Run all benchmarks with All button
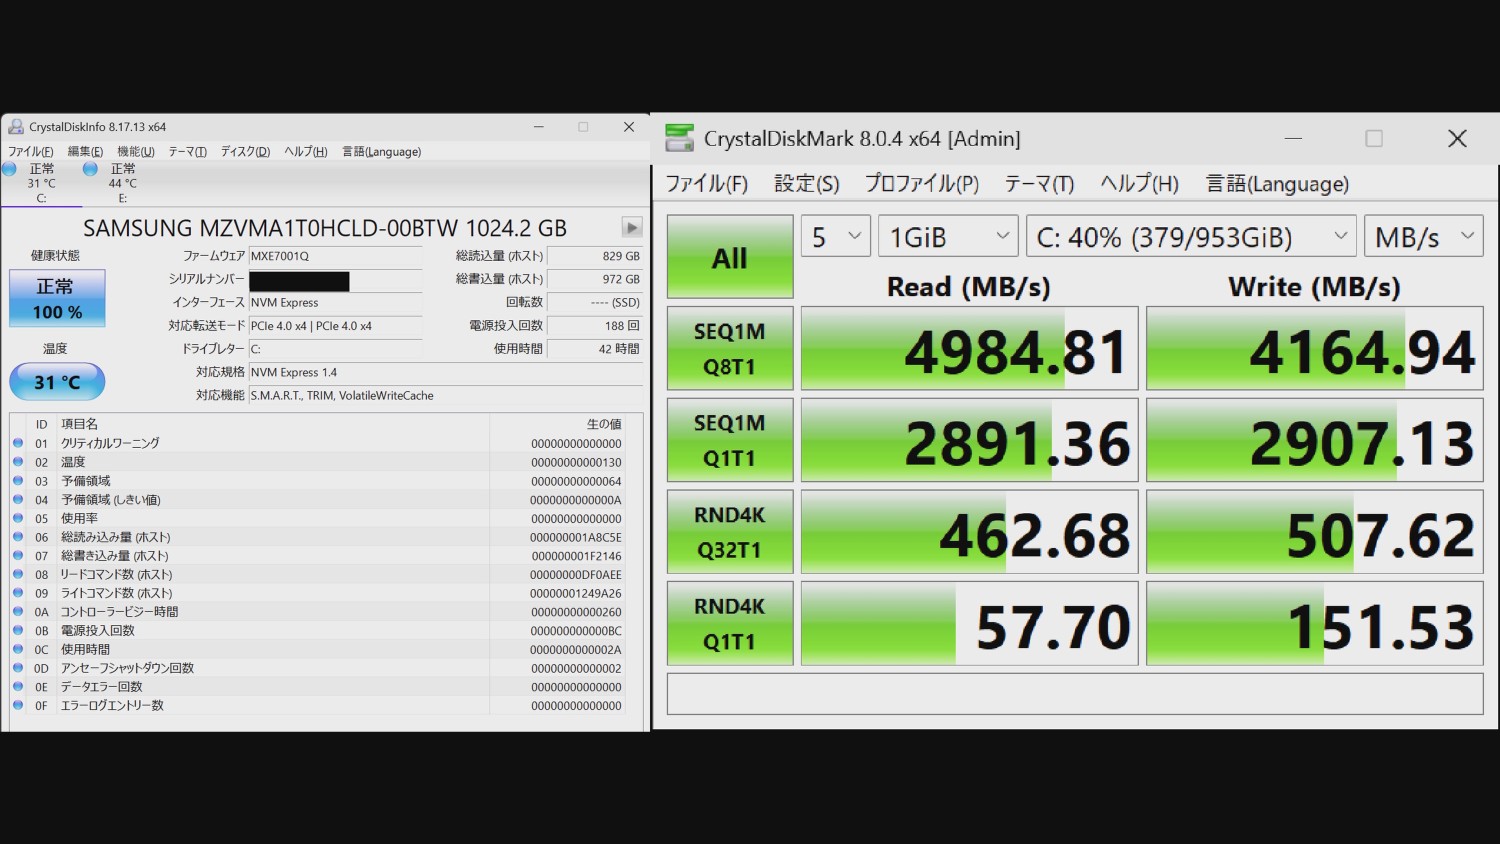This screenshot has height=844, width=1500. (x=729, y=257)
